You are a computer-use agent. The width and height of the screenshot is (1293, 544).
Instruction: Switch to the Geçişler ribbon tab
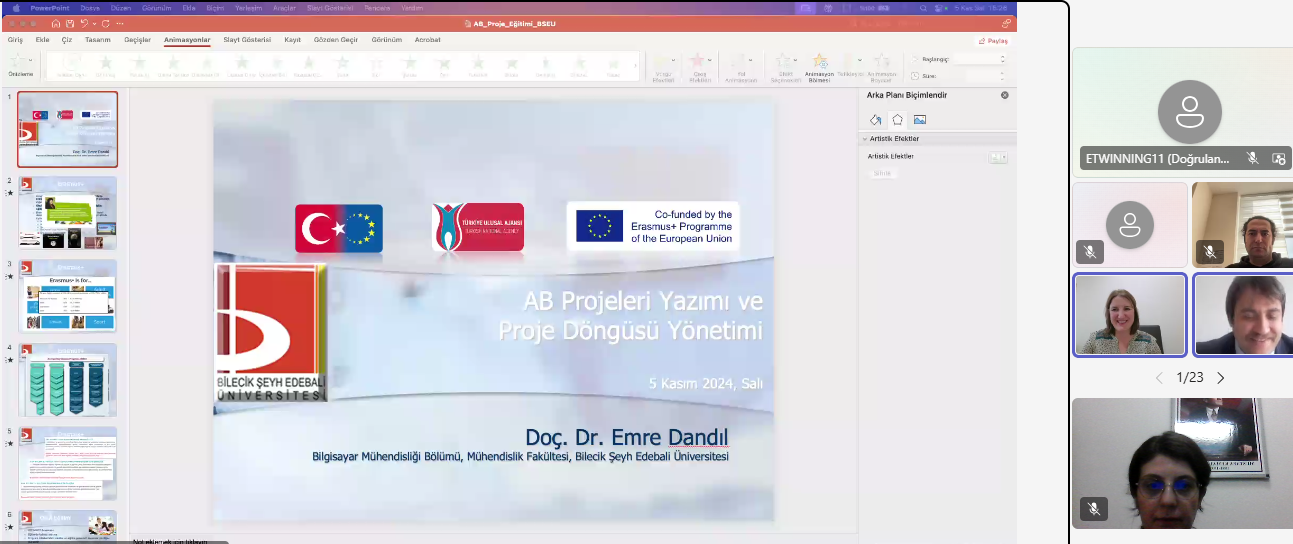[137, 40]
